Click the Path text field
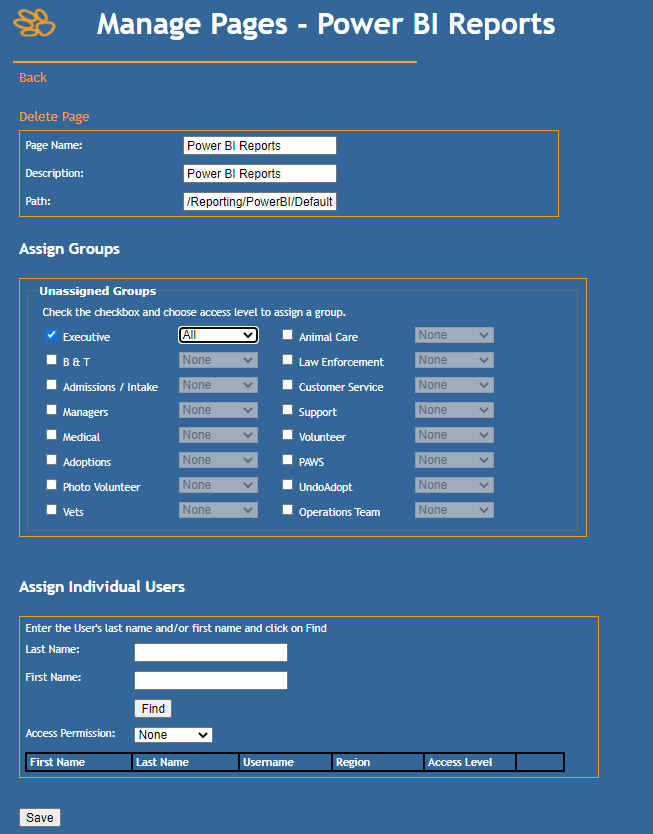The width and height of the screenshot is (653, 834). [260, 202]
